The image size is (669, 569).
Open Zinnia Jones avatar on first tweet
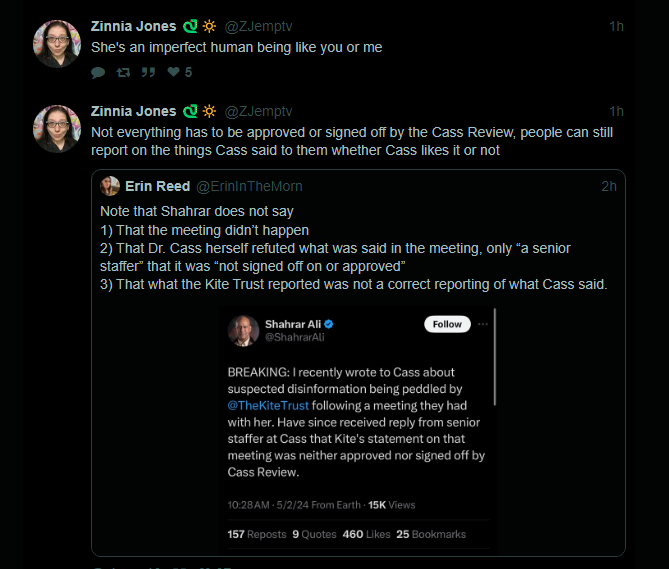click(57, 44)
